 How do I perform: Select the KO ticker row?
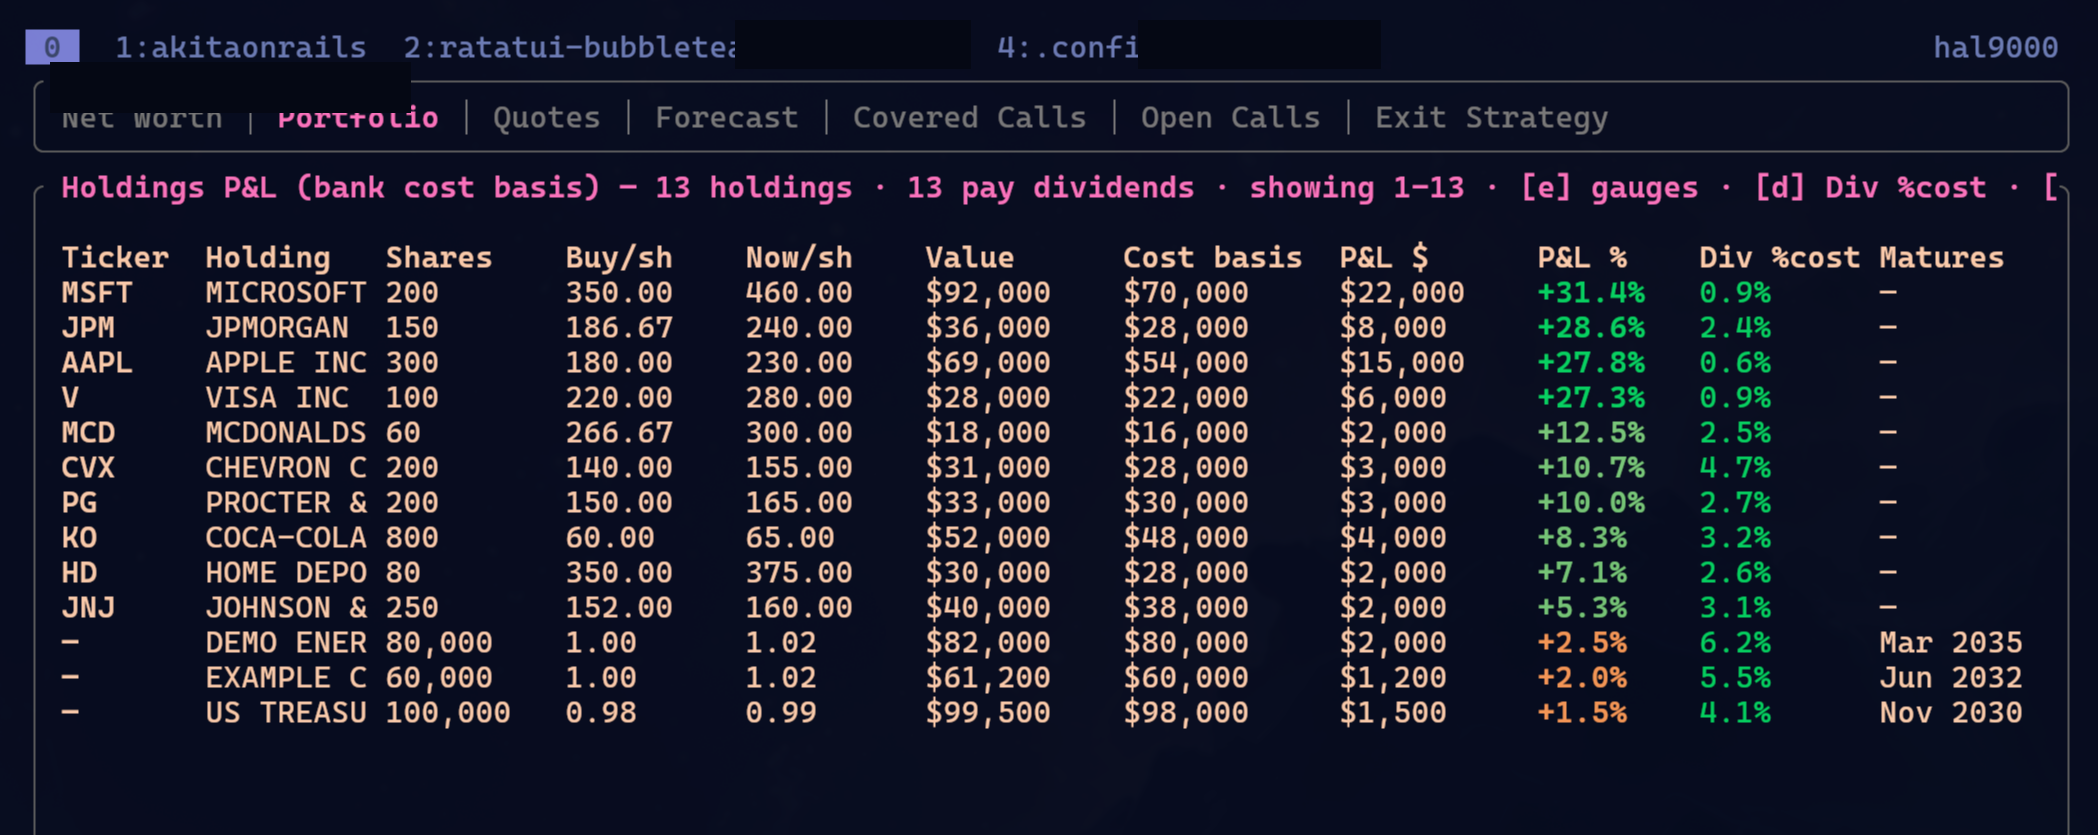point(1042,538)
